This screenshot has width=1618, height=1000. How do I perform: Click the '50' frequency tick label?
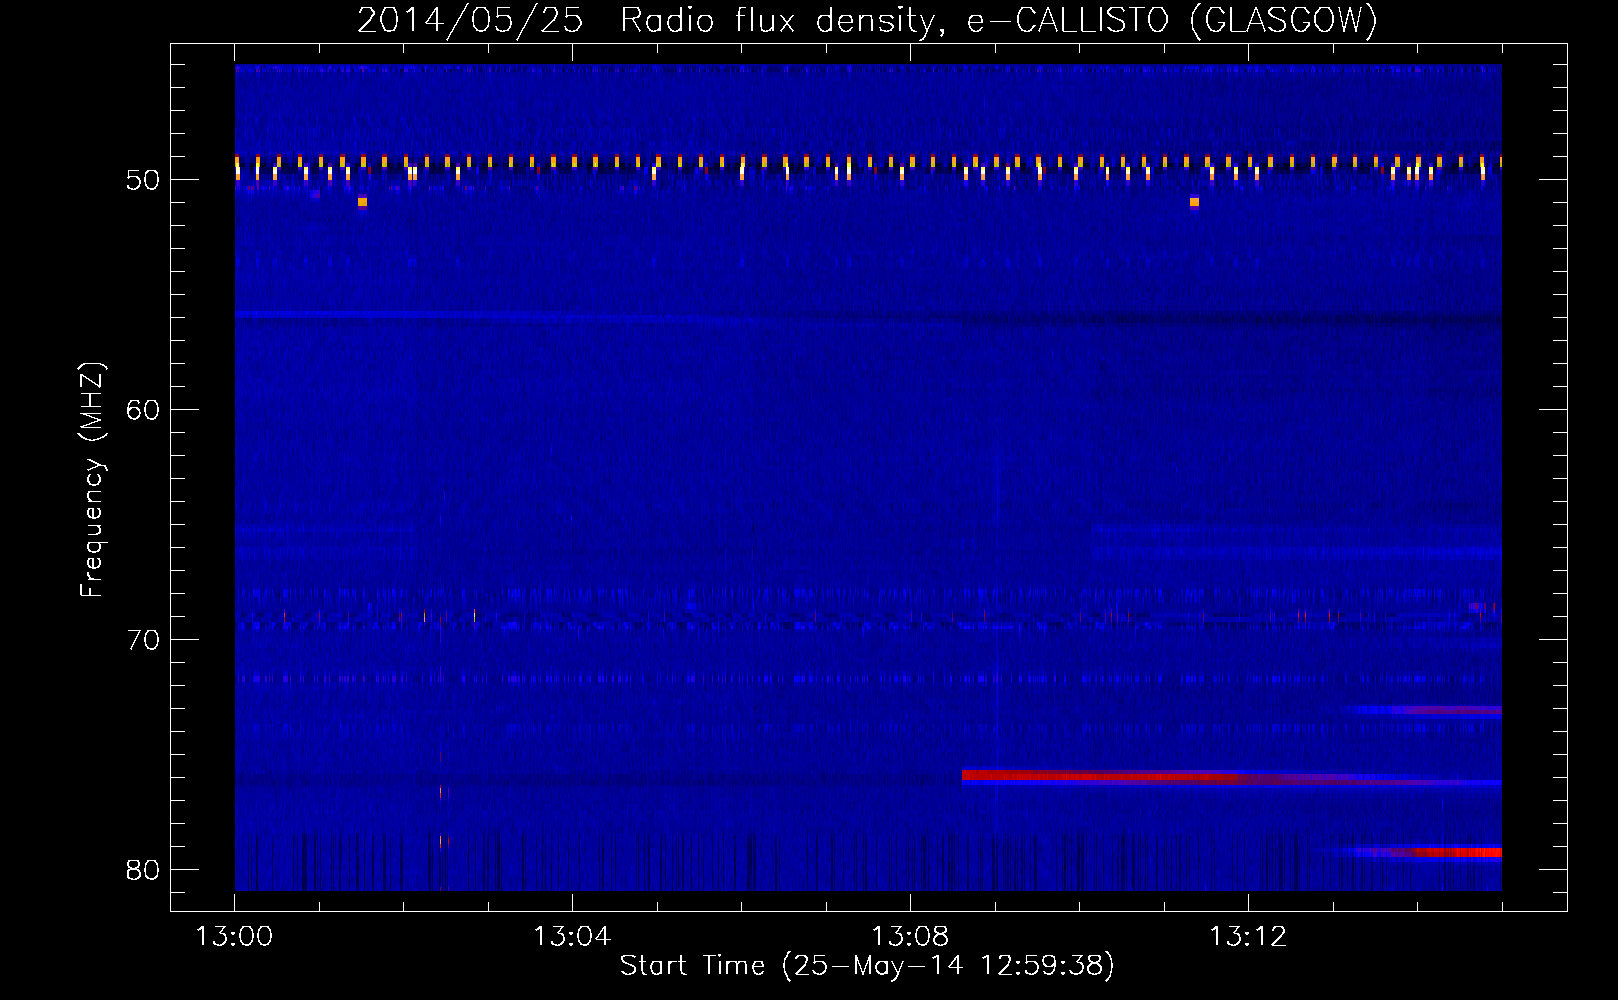point(143,180)
